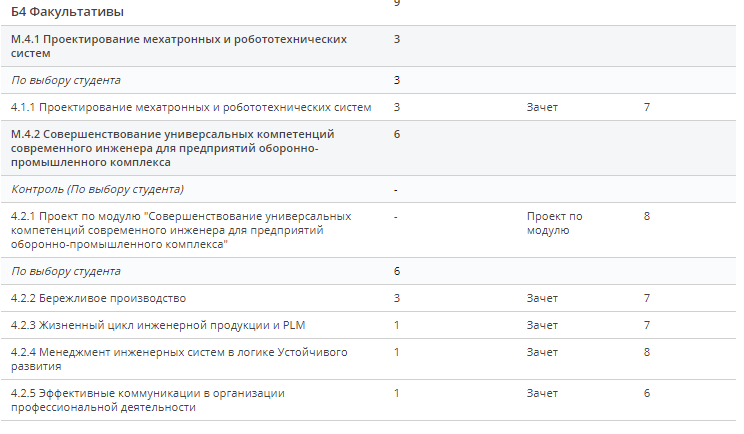
Task: Click Зачет in the 4.2.3 PLM row
Action: [x=542, y=325]
